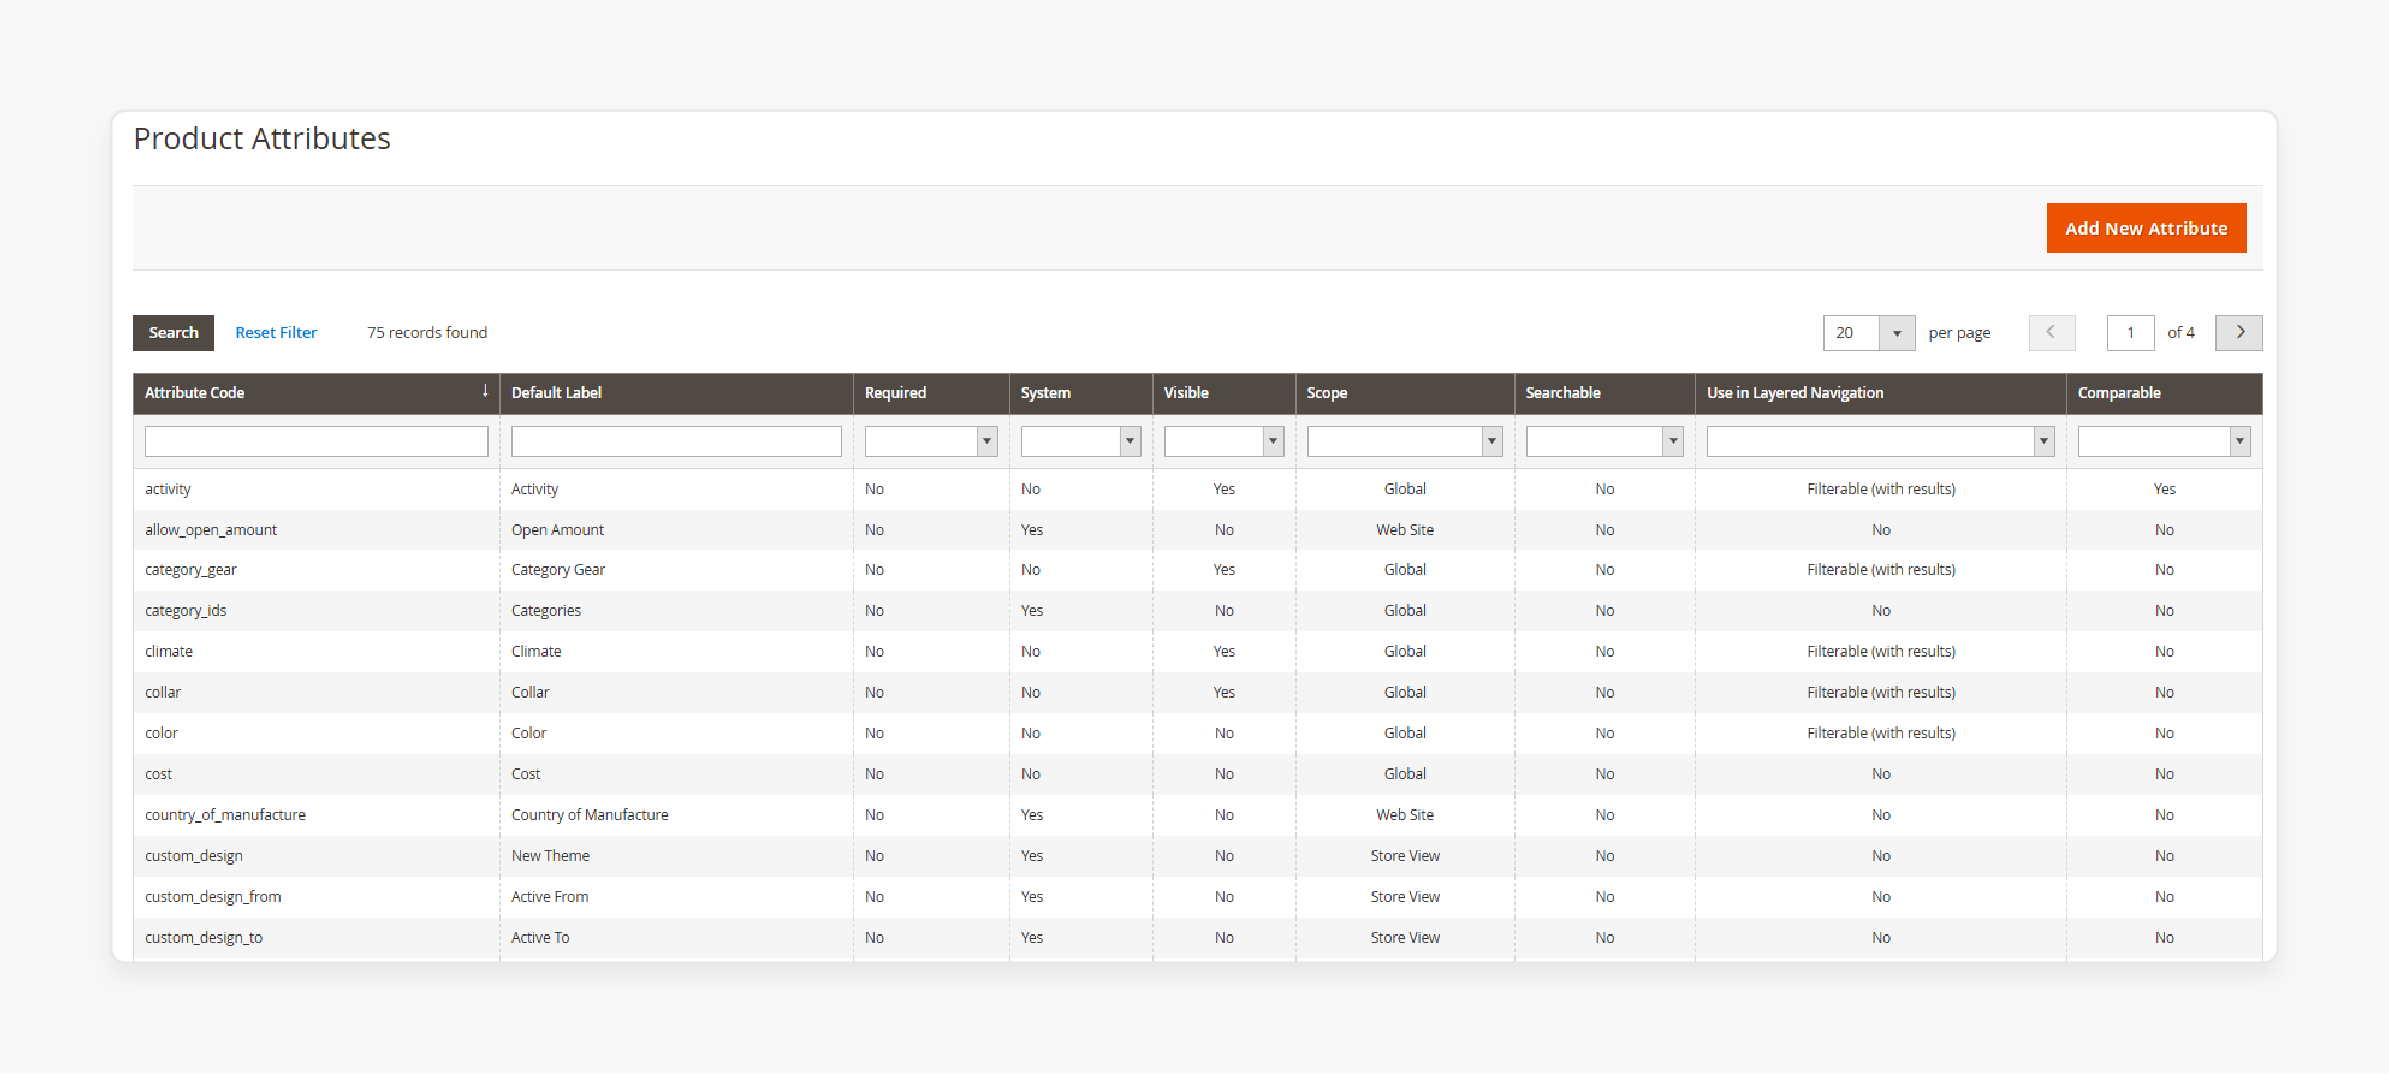Click Comparable Yes in activity row
Viewport: 2389px width, 1074px height.
[2164, 489]
